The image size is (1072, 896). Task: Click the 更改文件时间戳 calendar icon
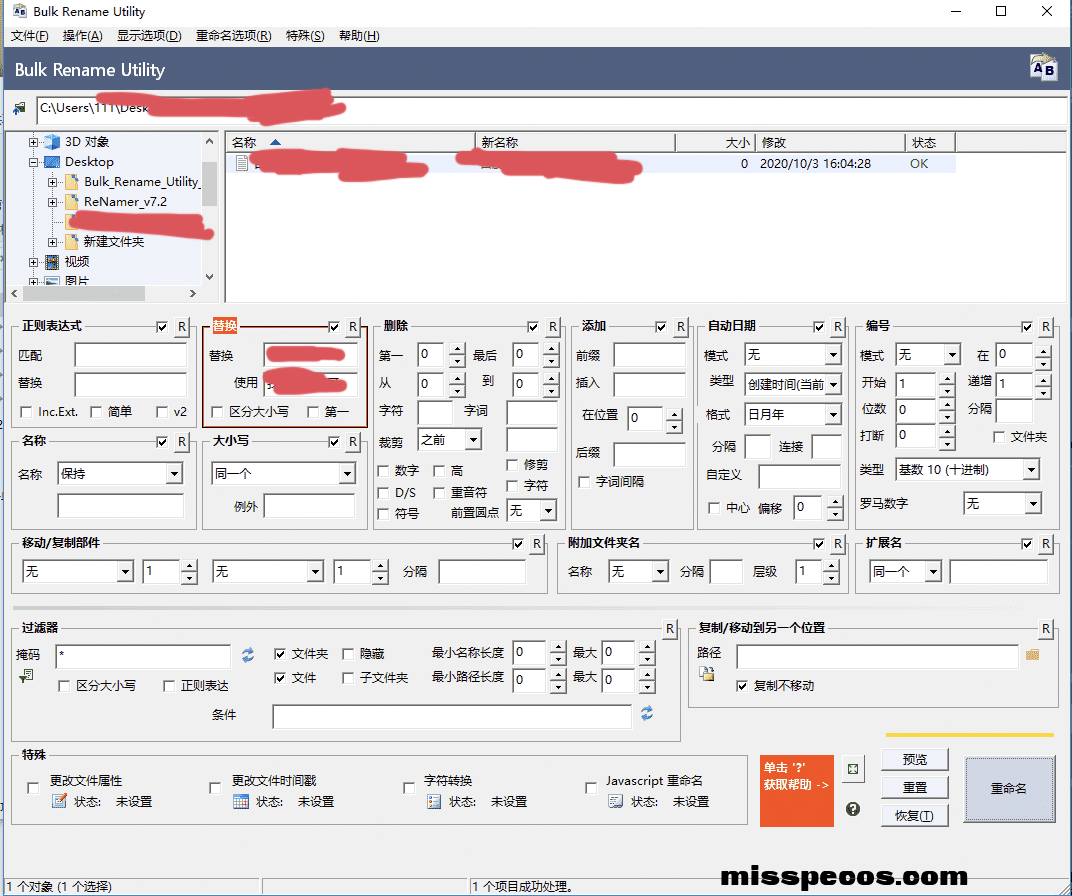[241, 801]
